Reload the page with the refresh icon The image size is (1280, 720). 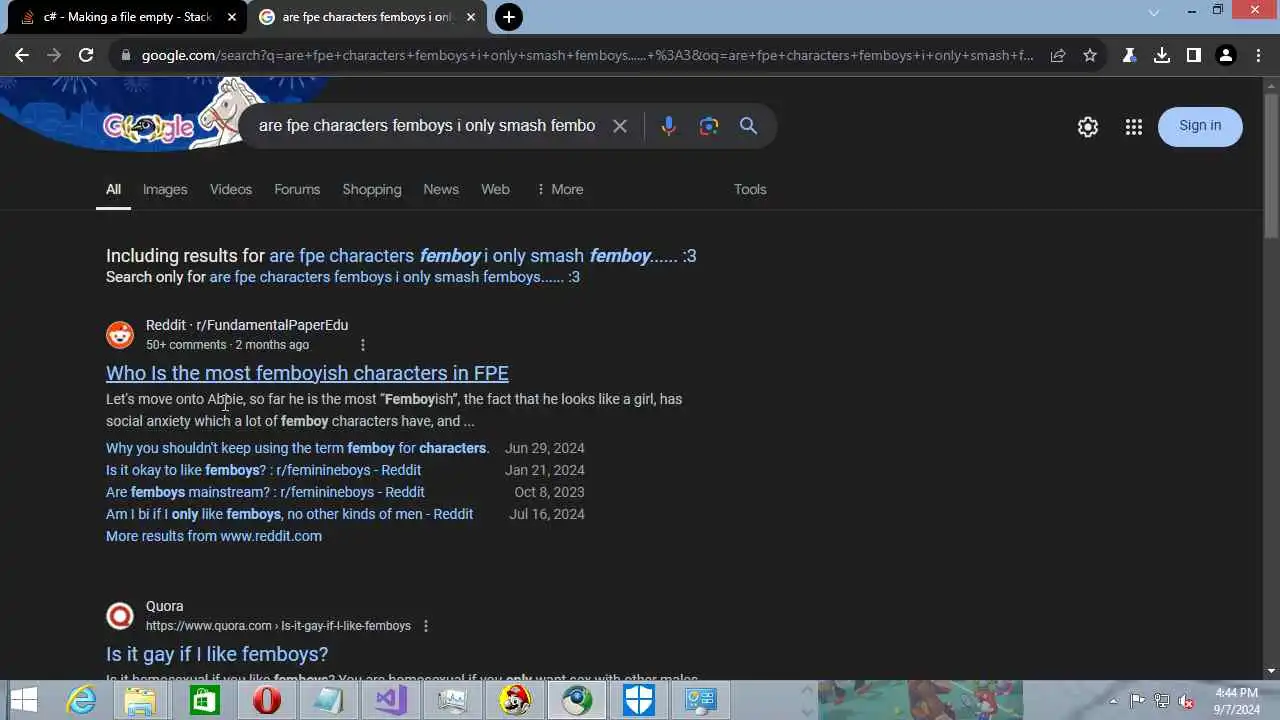point(86,56)
